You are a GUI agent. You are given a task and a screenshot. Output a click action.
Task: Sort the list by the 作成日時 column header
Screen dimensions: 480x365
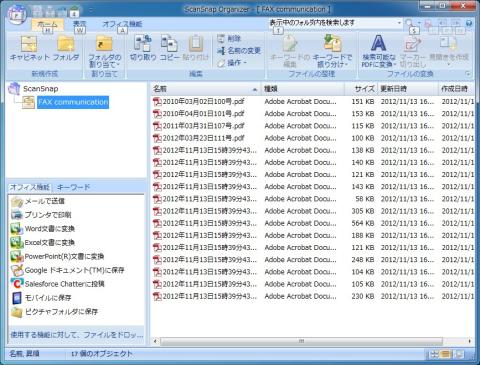(x=456, y=89)
